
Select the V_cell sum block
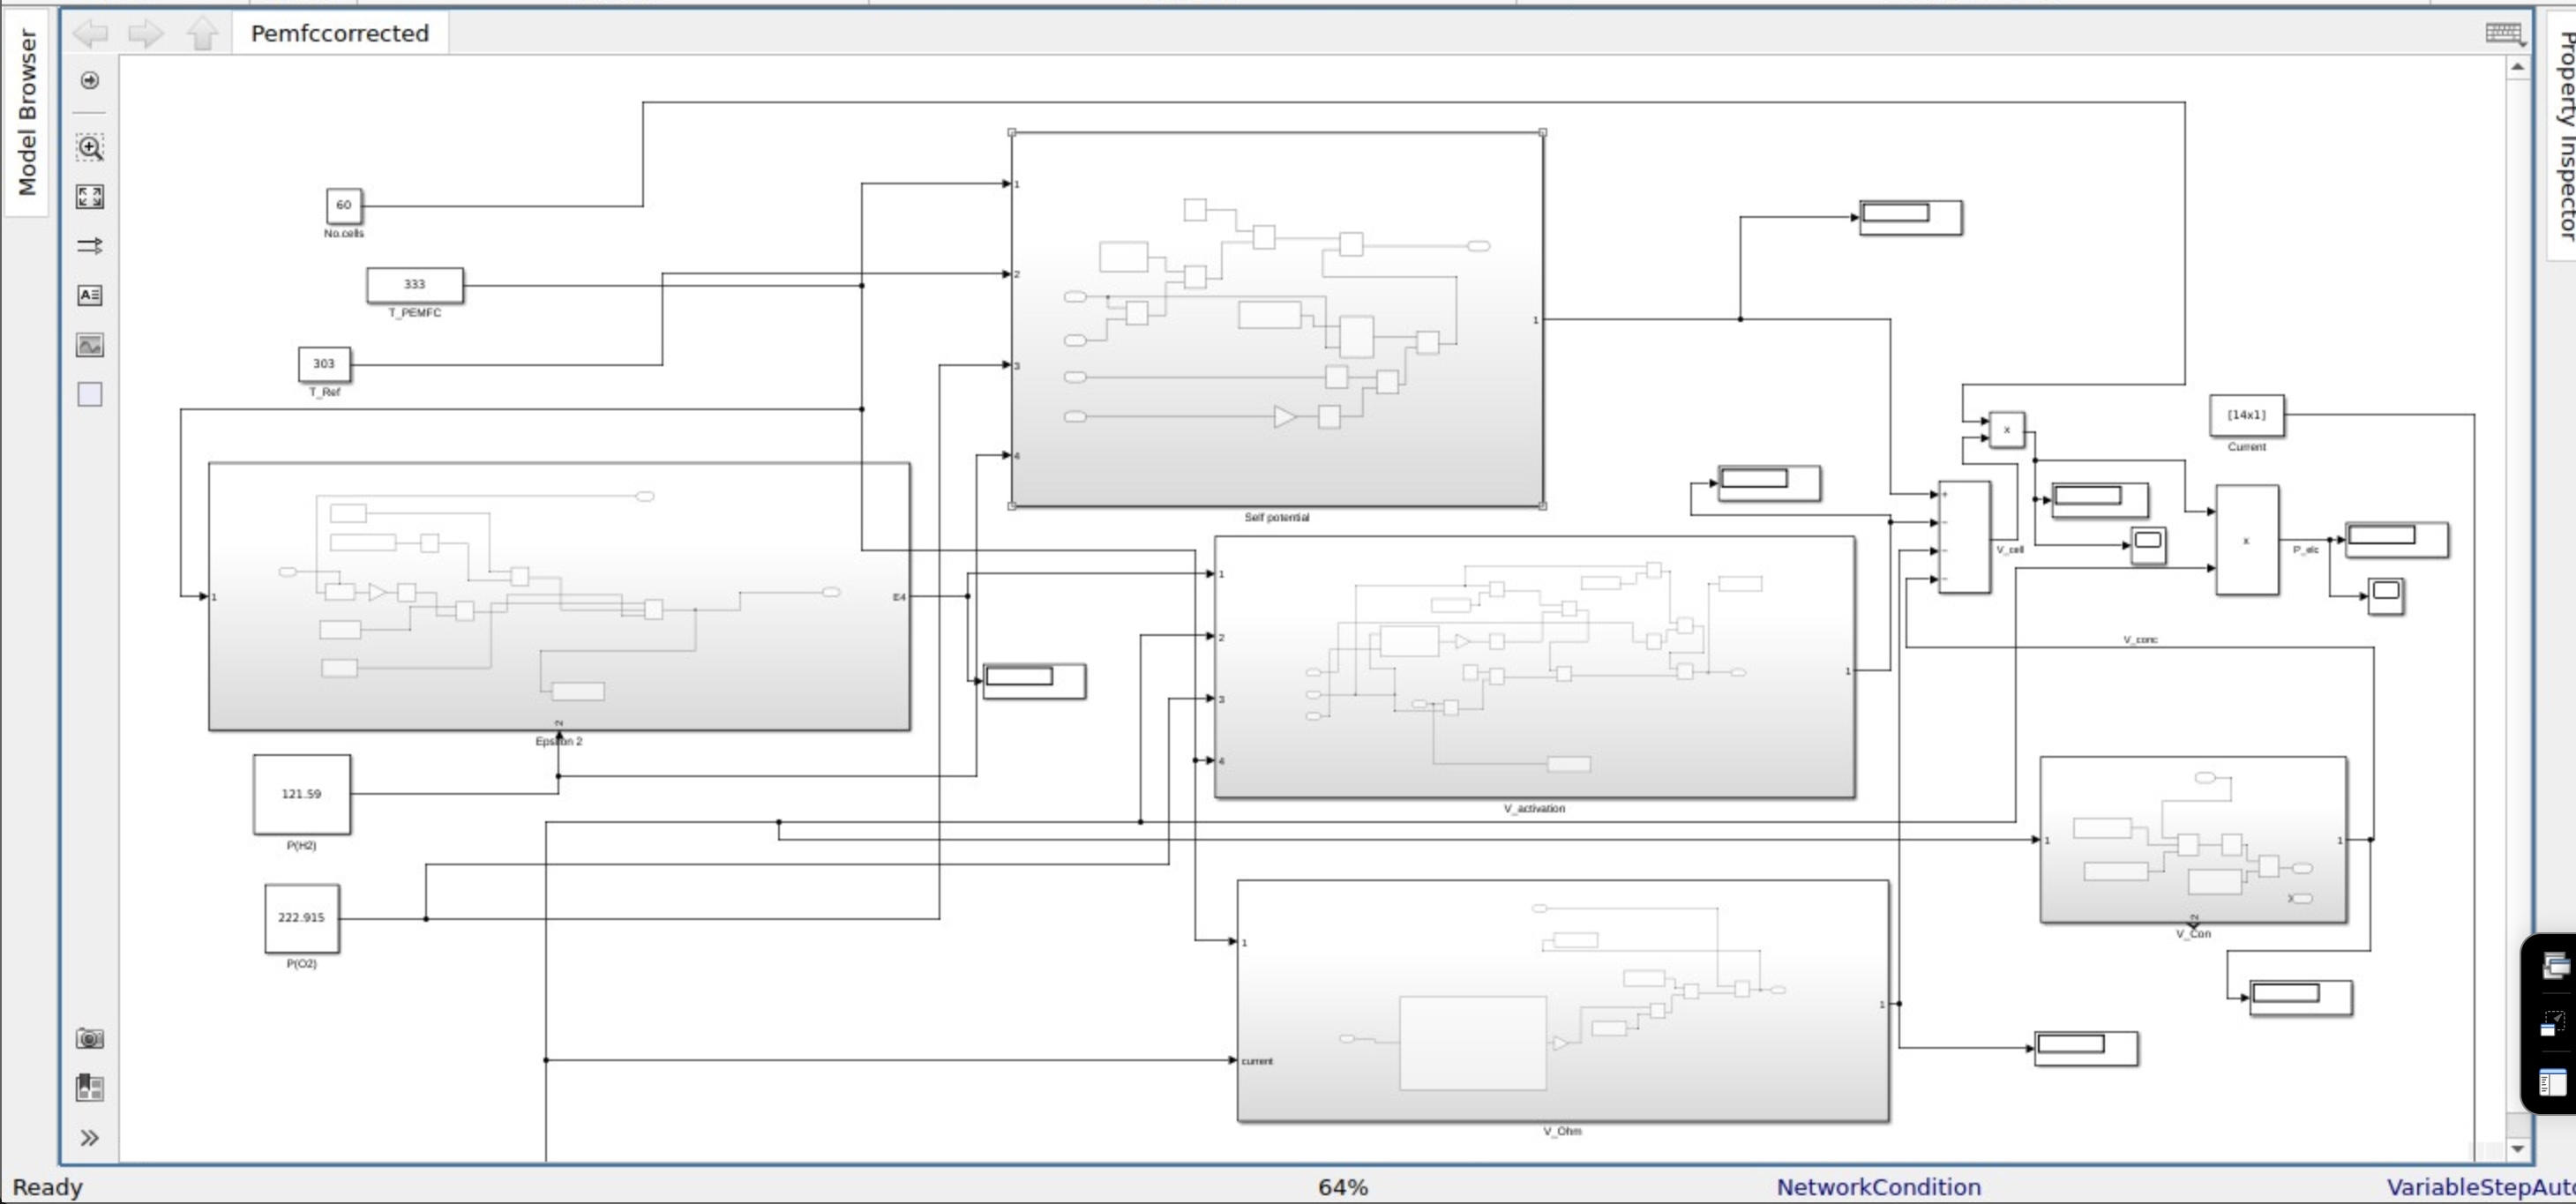tap(1964, 537)
